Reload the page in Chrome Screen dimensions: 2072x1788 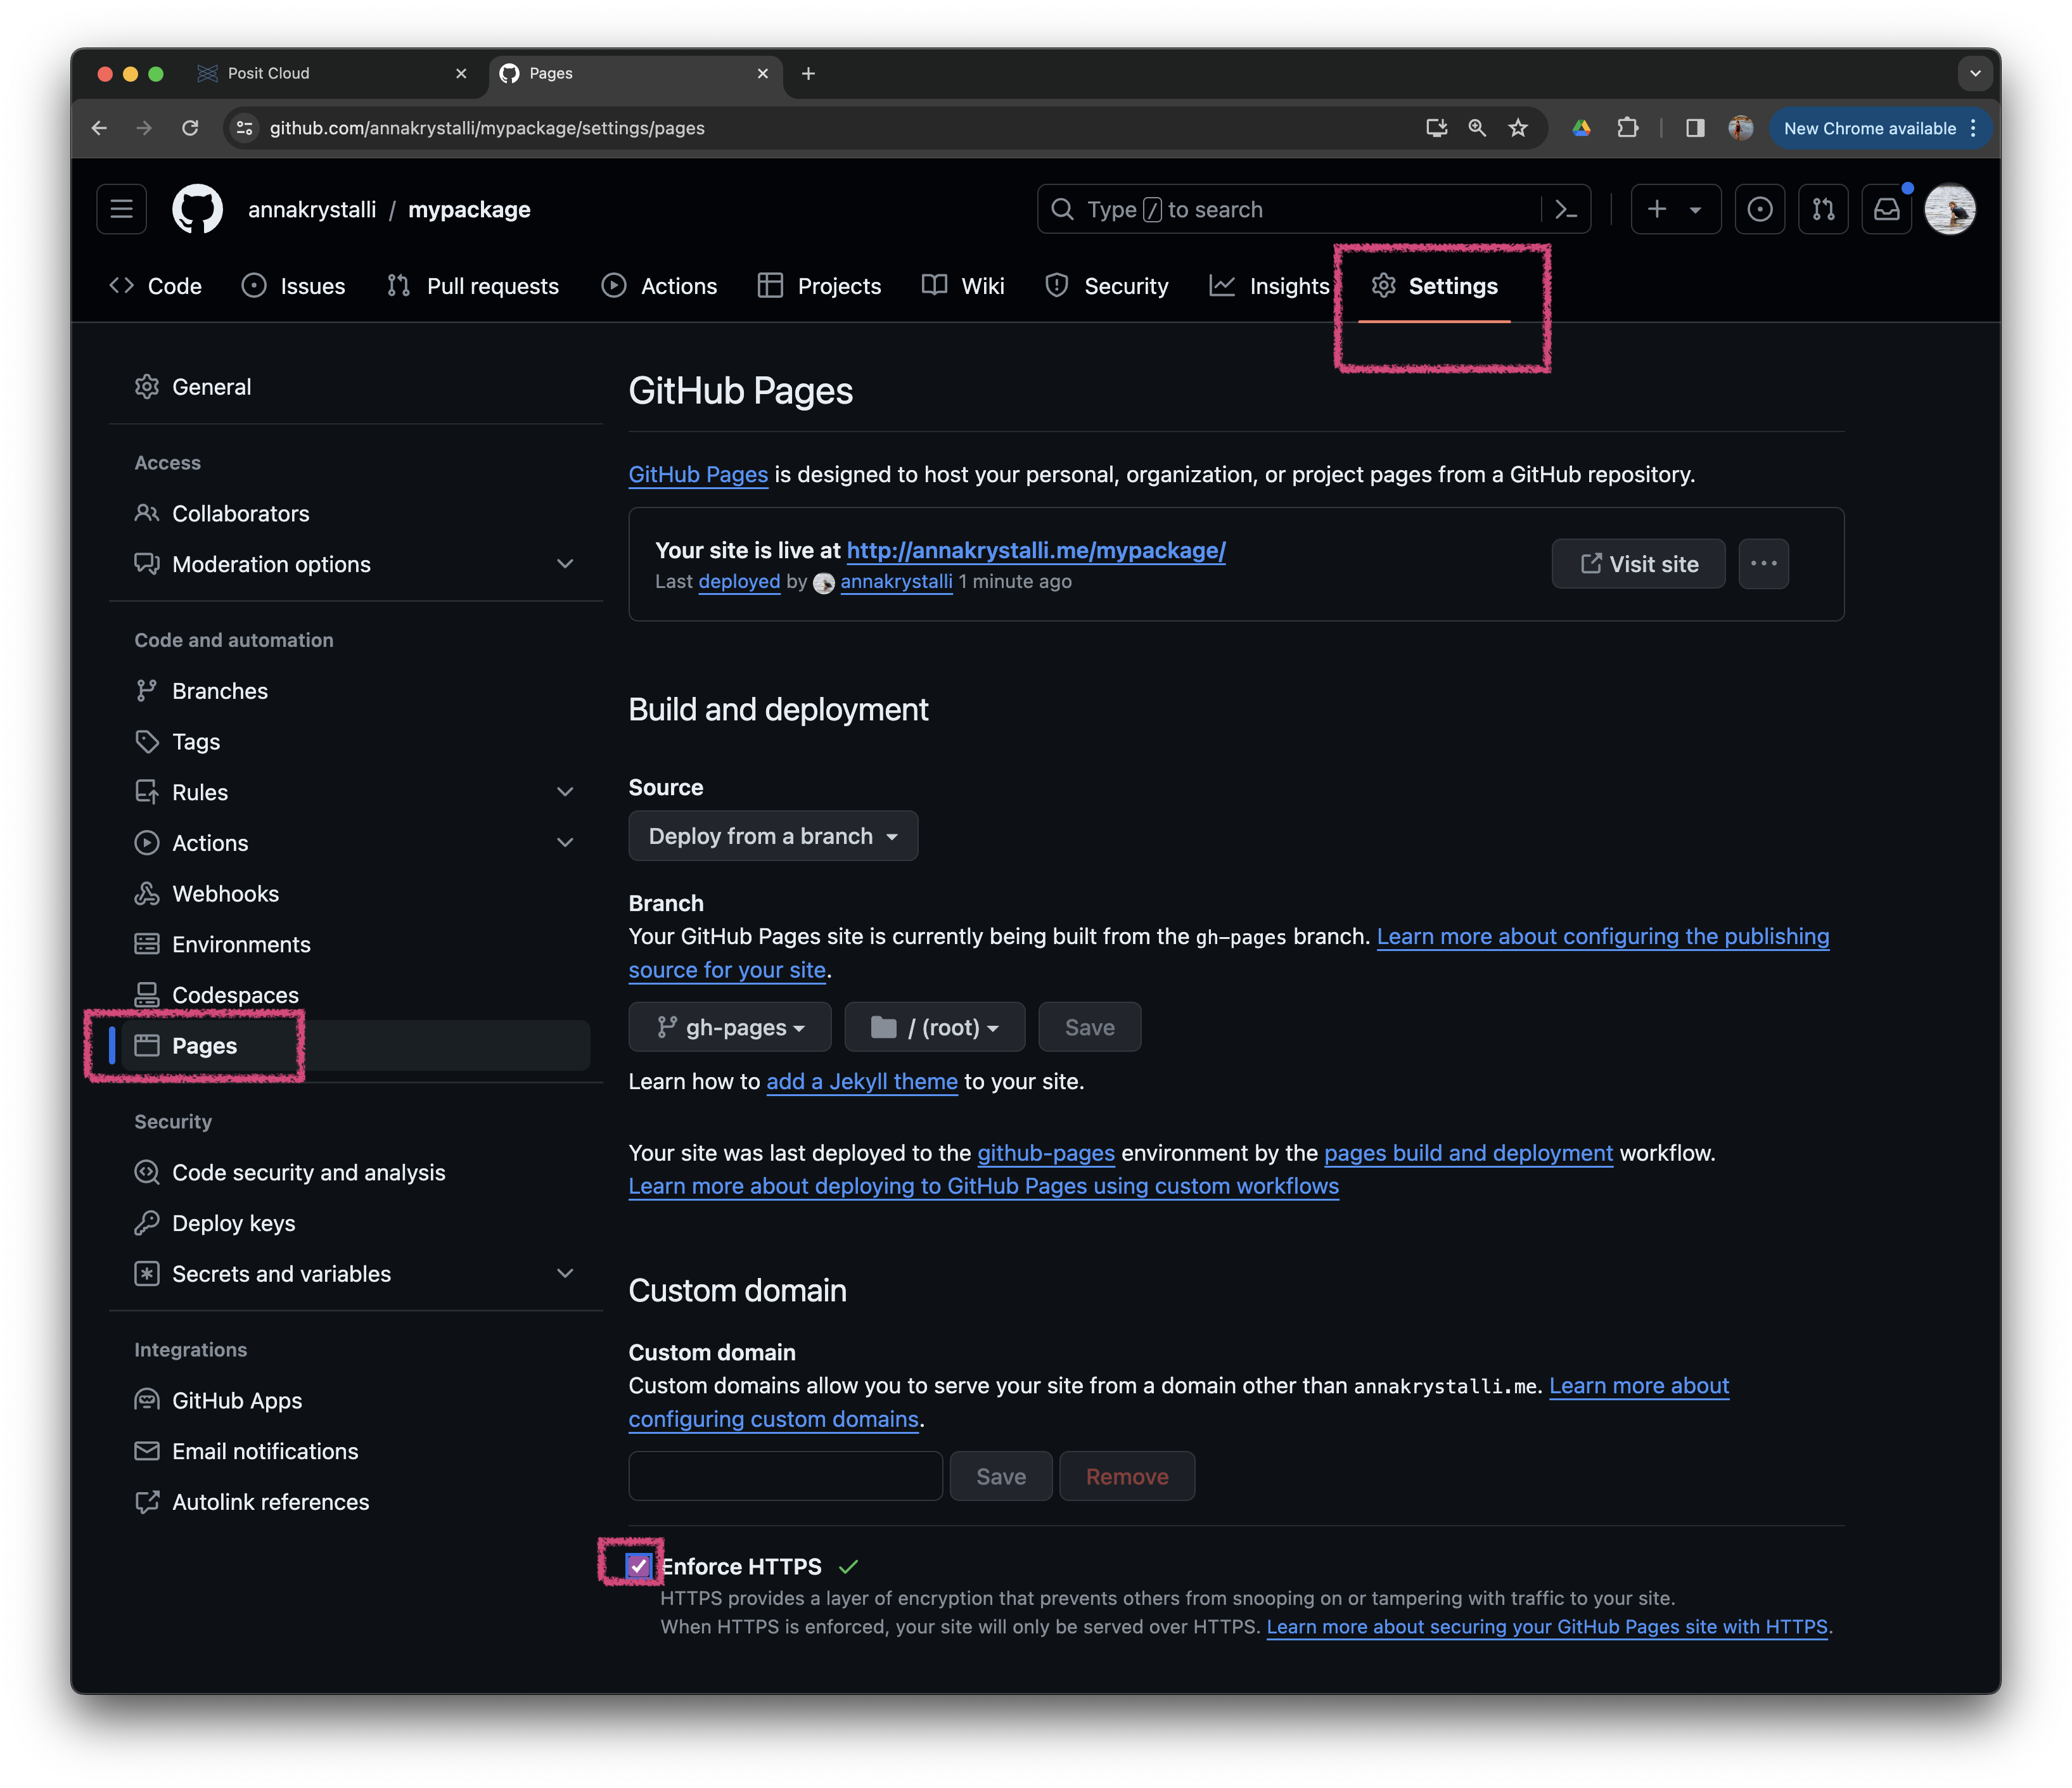(x=190, y=128)
